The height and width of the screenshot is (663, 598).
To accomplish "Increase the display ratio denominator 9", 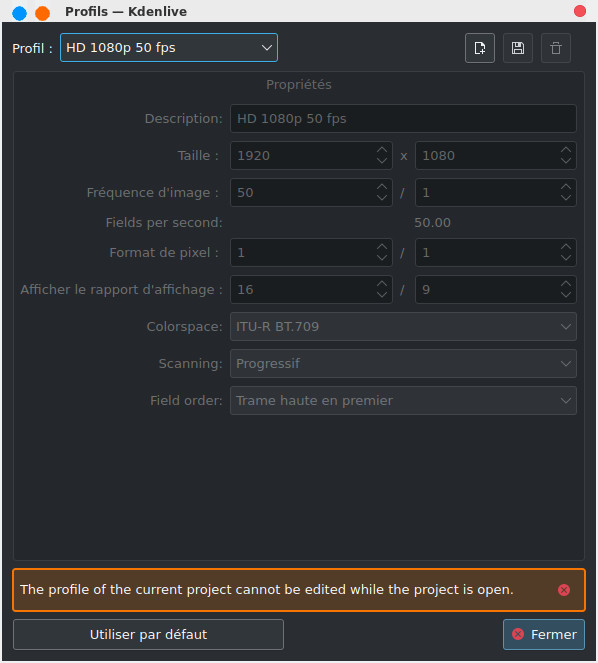I will click(x=566, y=284).
